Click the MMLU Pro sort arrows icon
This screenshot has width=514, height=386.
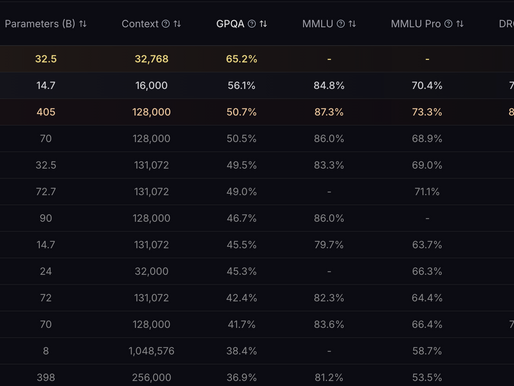(x=460, y=24)
